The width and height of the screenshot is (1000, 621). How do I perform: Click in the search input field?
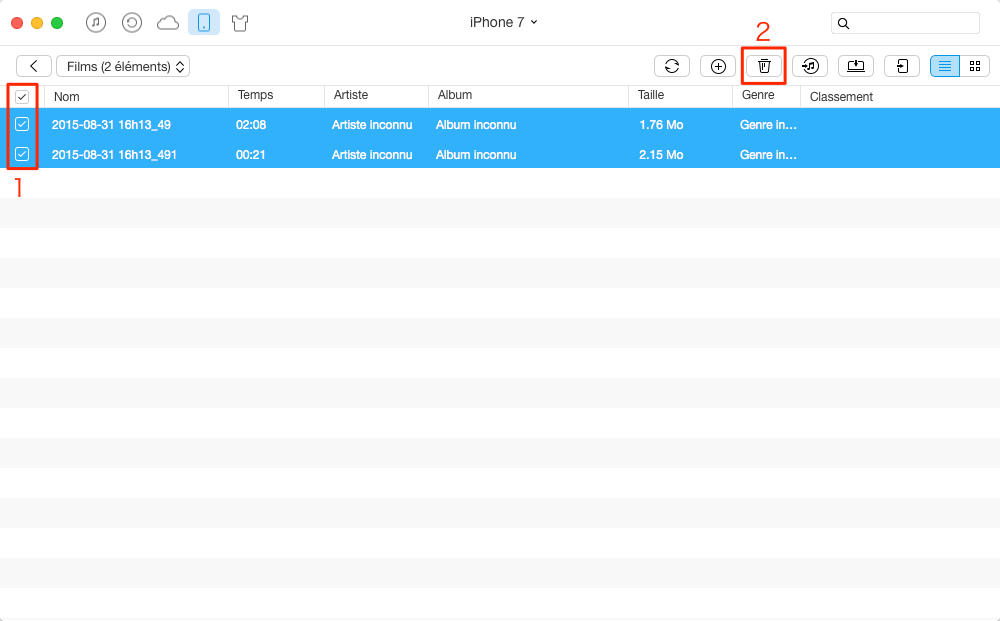click(x=905, y=23)
